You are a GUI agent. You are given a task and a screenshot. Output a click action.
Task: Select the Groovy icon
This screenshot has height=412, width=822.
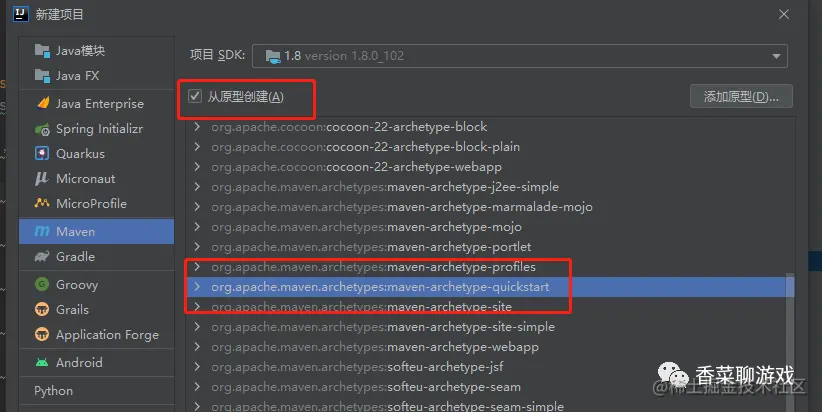click(x=42, y=284)
